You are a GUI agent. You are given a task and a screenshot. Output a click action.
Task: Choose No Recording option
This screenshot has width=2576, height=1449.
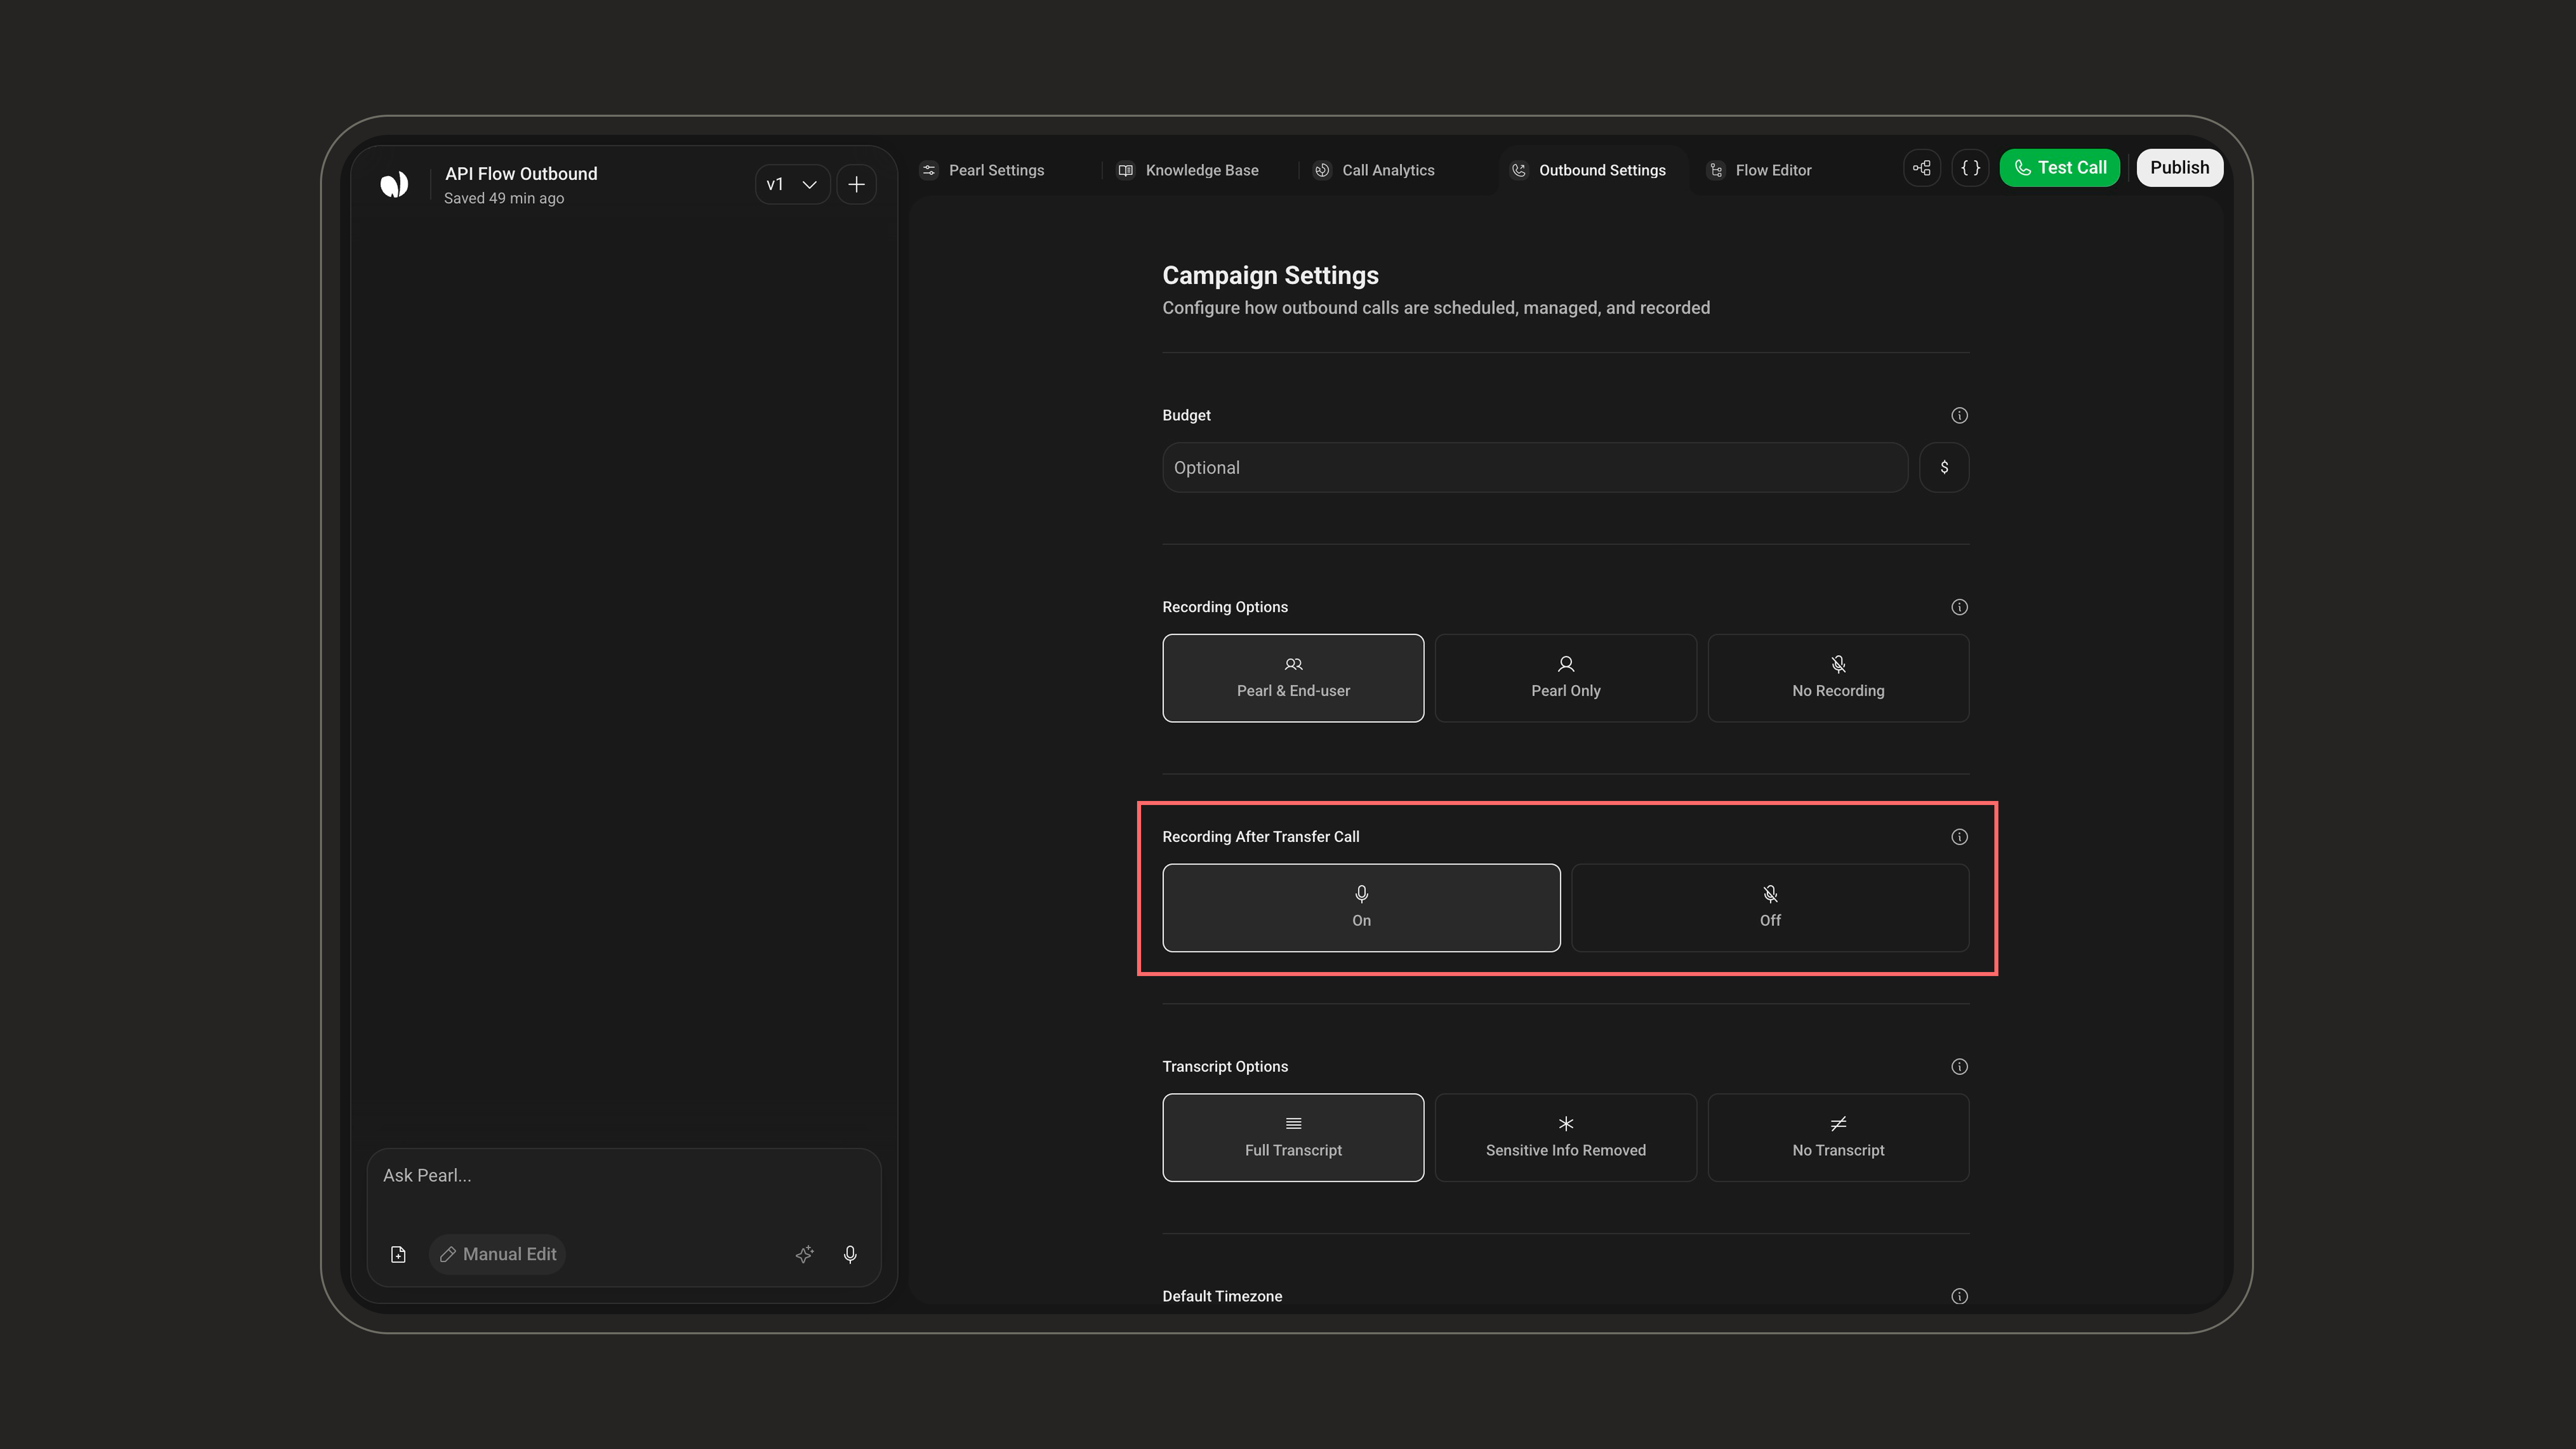pyautogui.click(x=1838, y=678)
